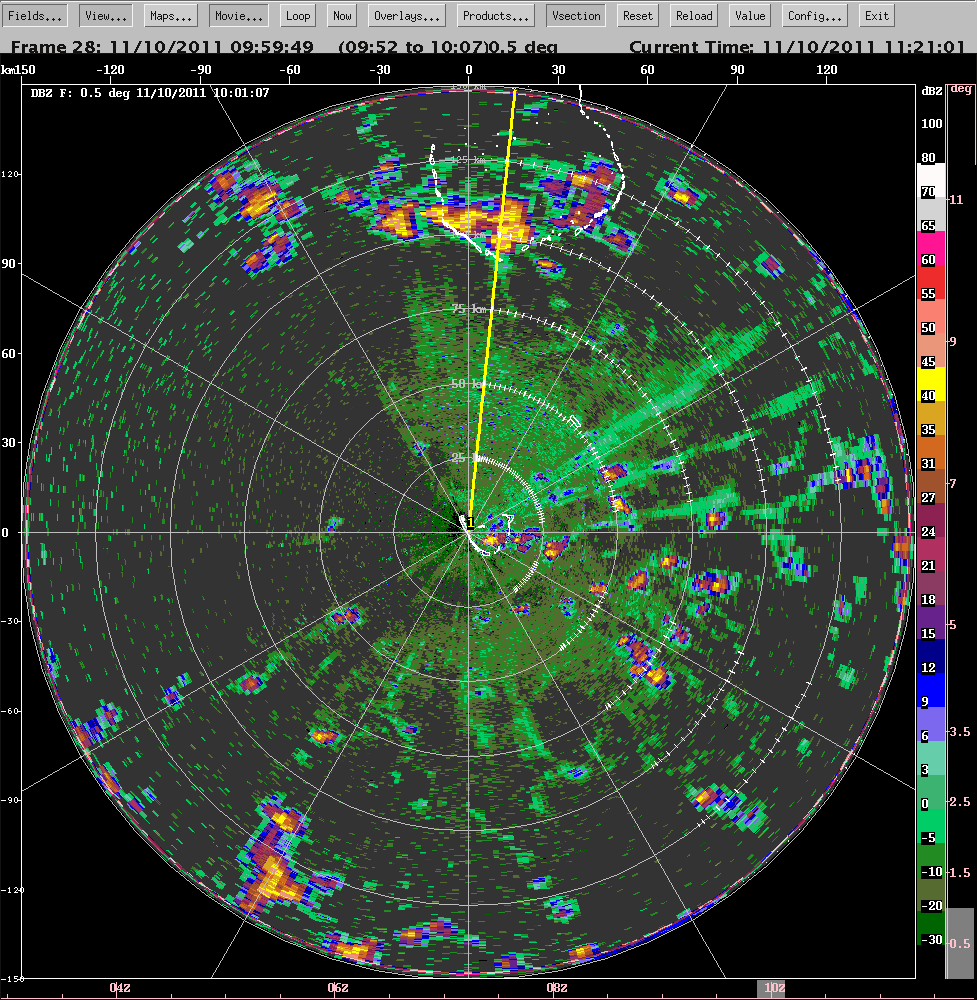Jump to the 08Z timeline marker
Screen dimensions: 977x1000
pyautogui.click(x=556, y=988)
